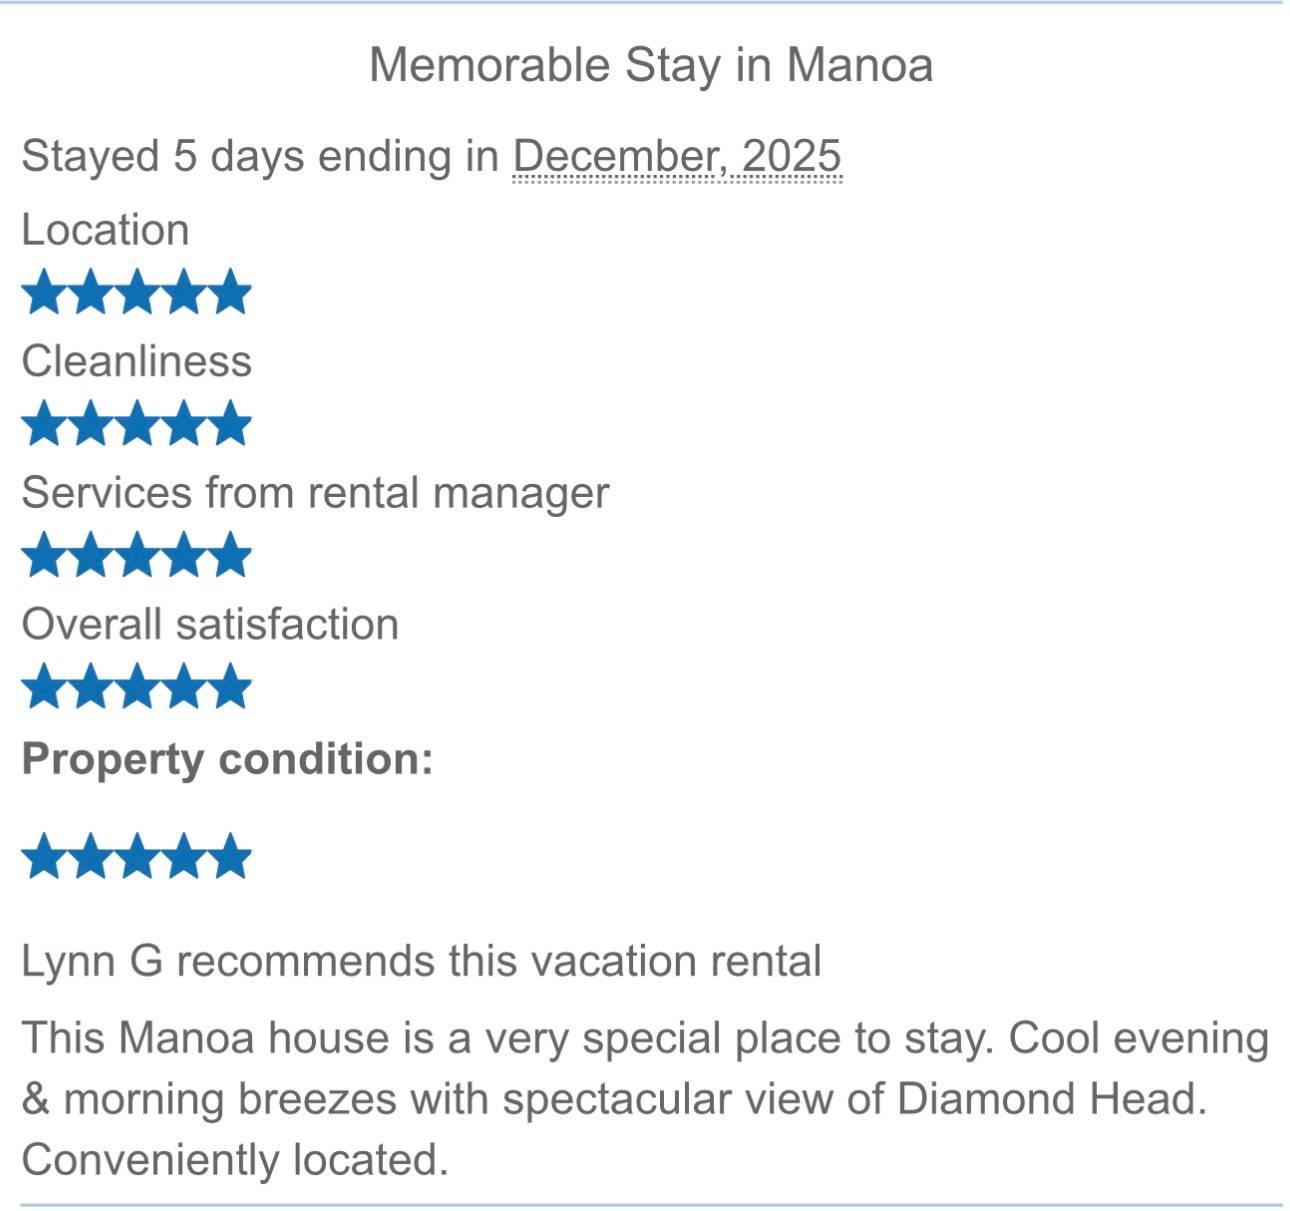1290x1211 pixels.
Task: Click the Overall satisfaction label
Action: 210,624
